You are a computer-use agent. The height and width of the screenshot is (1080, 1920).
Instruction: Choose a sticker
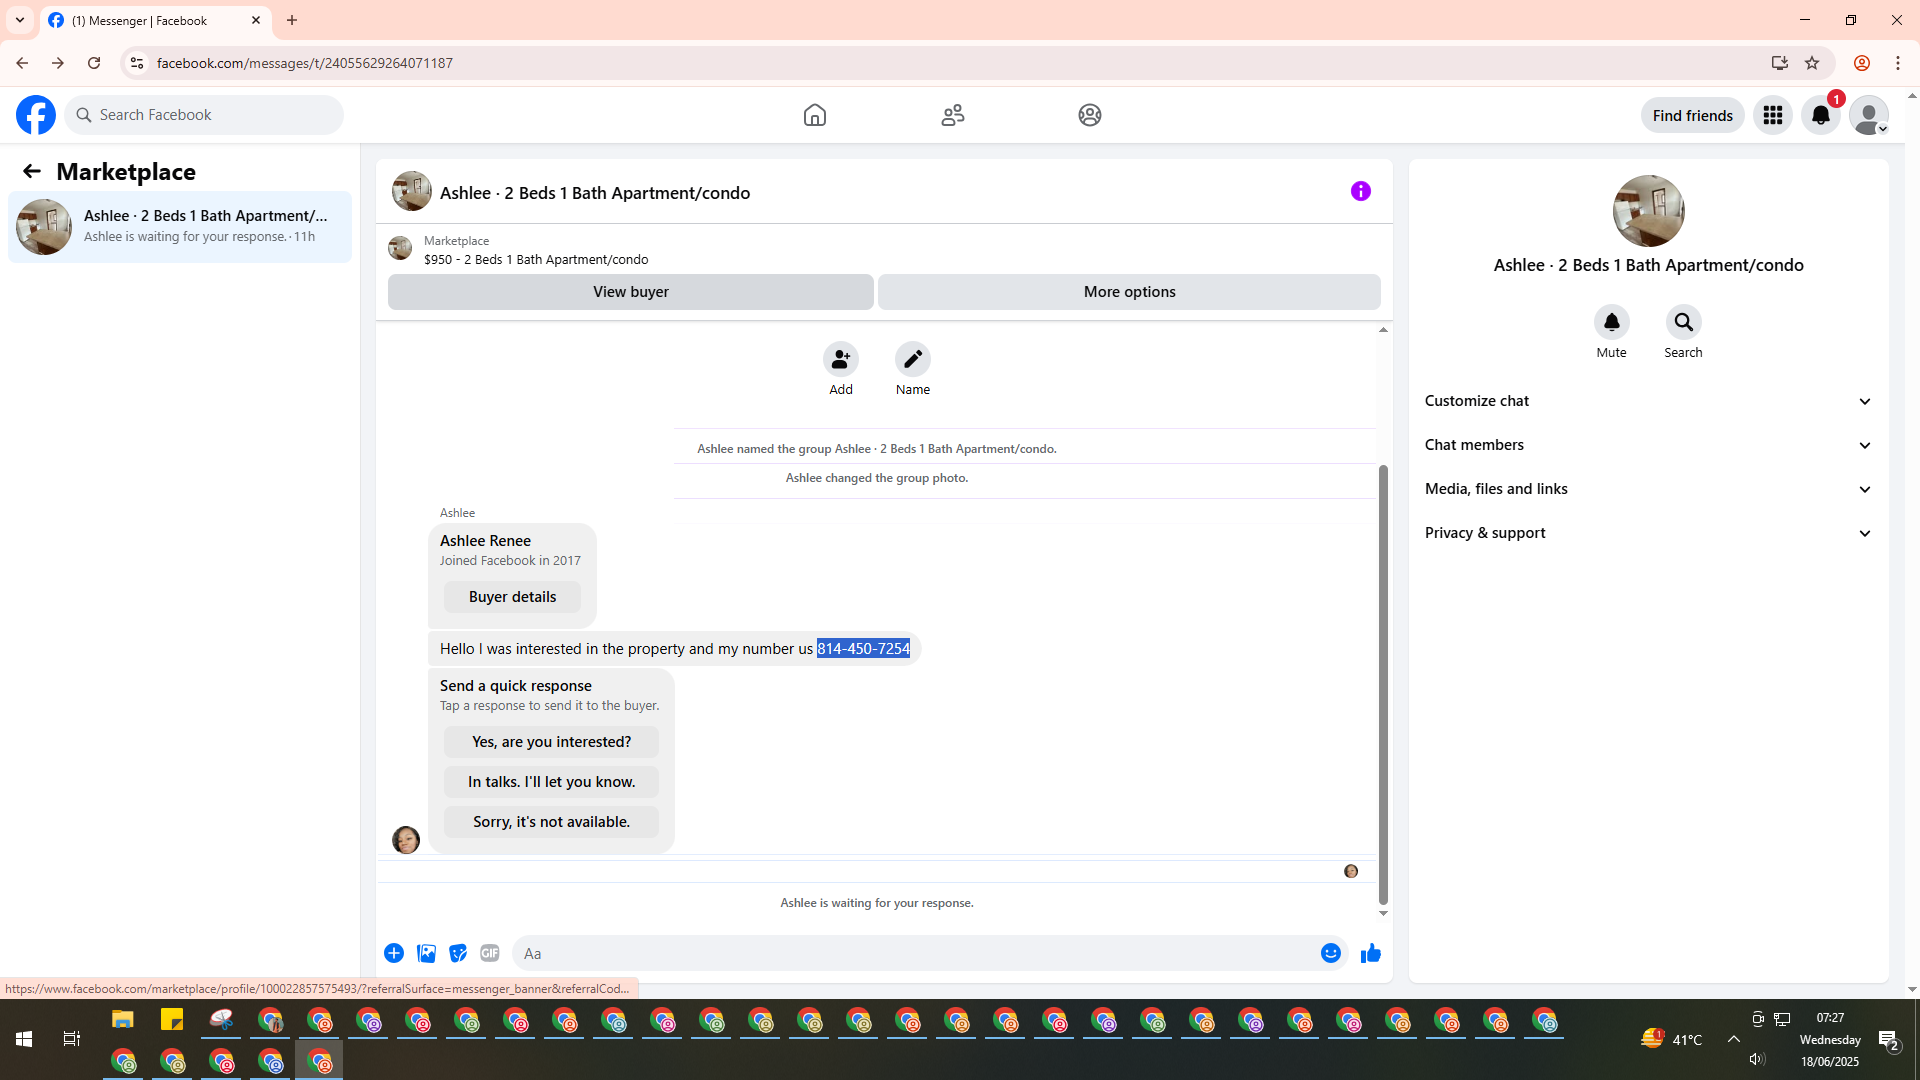click(458, 953)
